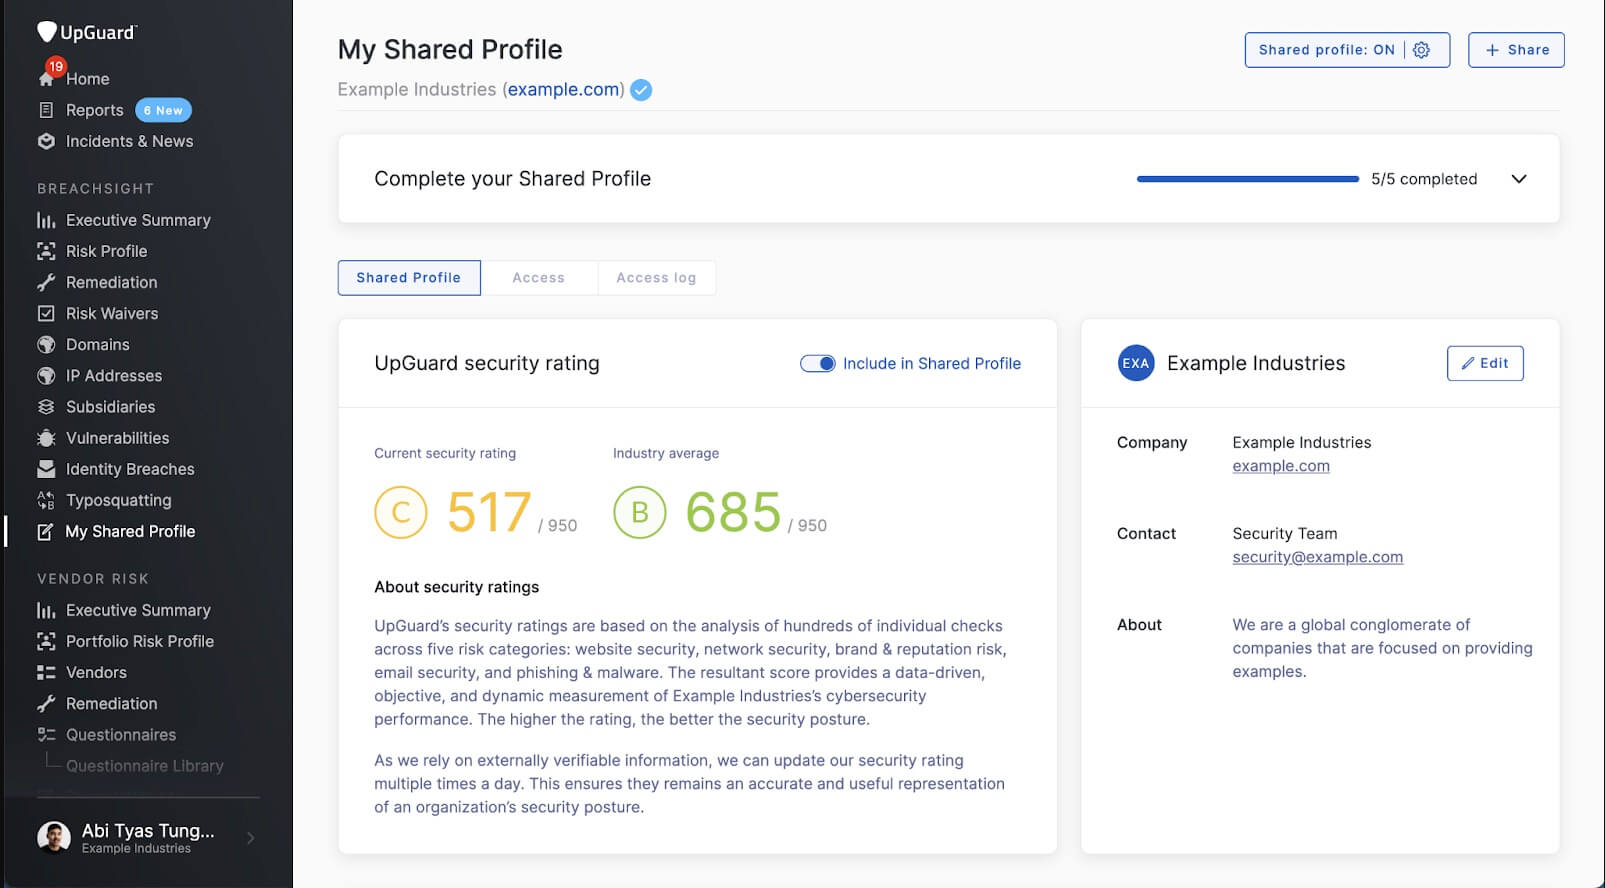1605x888 pixels.
Task: Open Portfolio Risk Profile page
Action: click(140, 641)
